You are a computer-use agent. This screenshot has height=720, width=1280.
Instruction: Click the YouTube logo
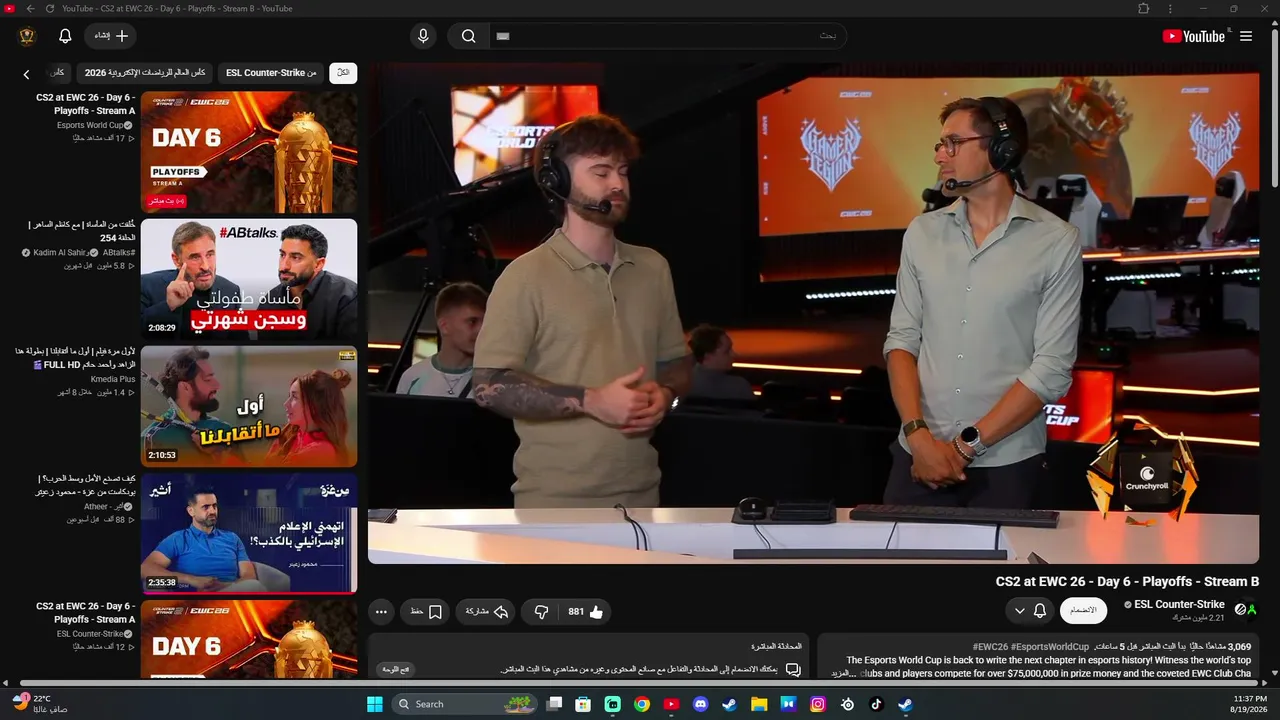1193,36
